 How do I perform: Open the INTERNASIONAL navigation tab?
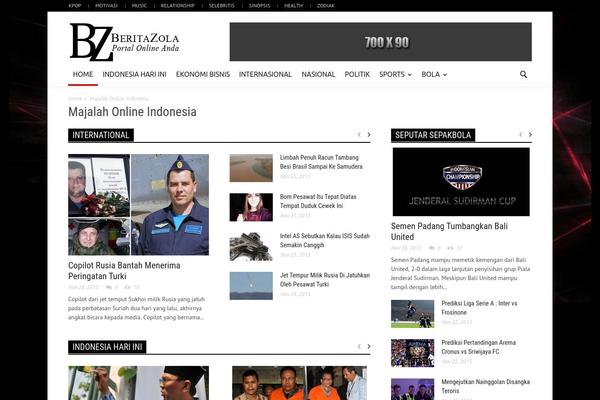click(x=266, y=74)
